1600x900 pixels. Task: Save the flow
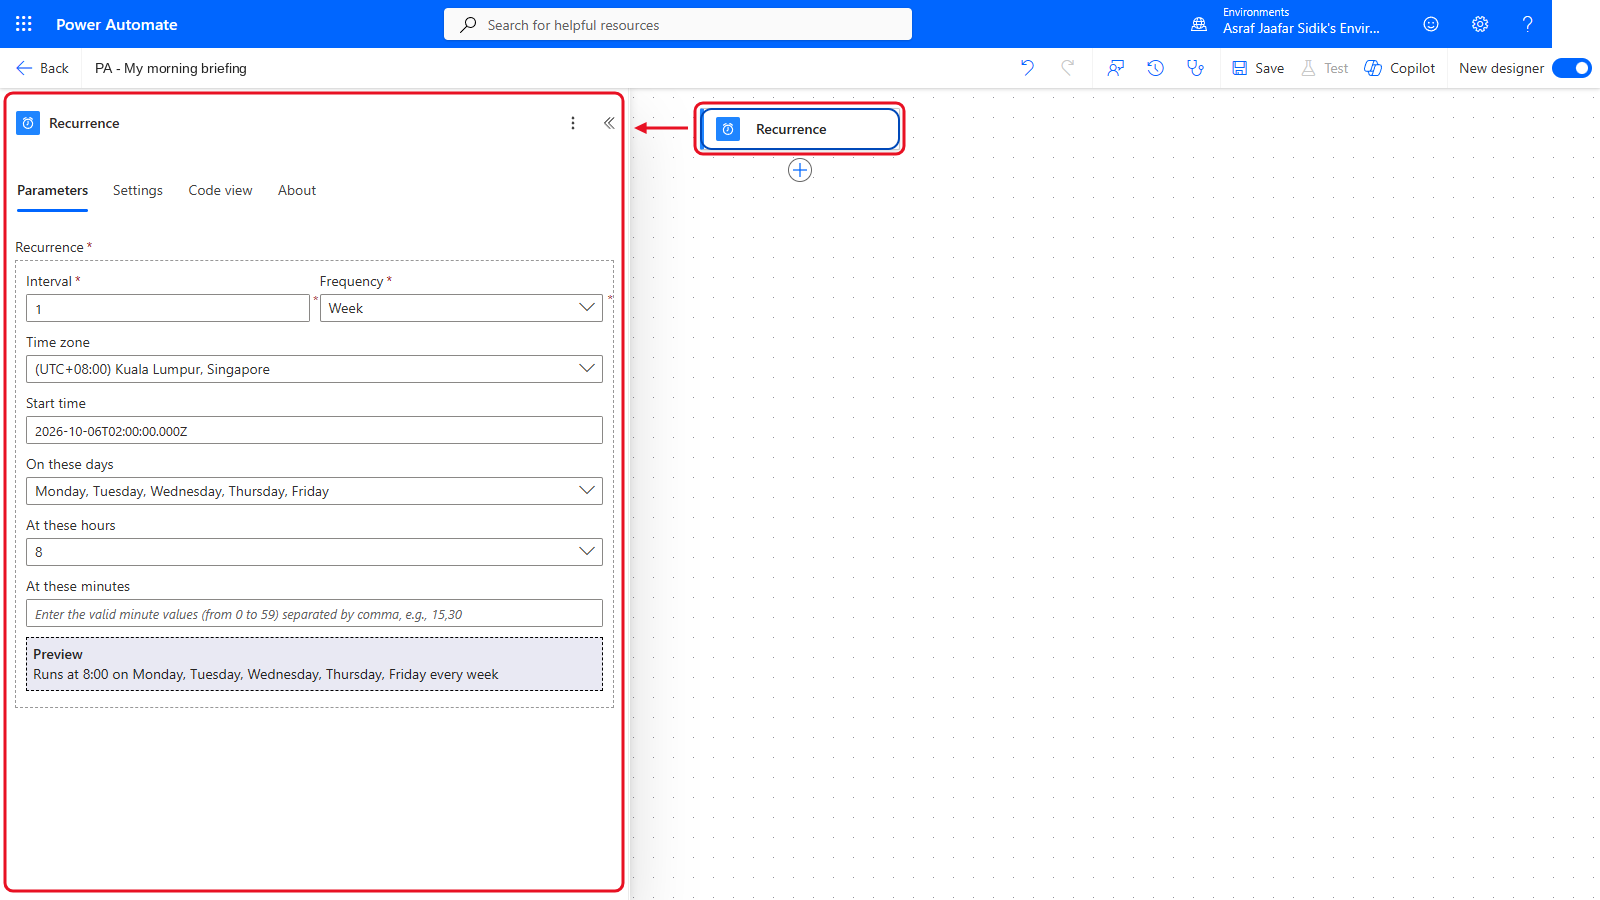click(1258, 68)
